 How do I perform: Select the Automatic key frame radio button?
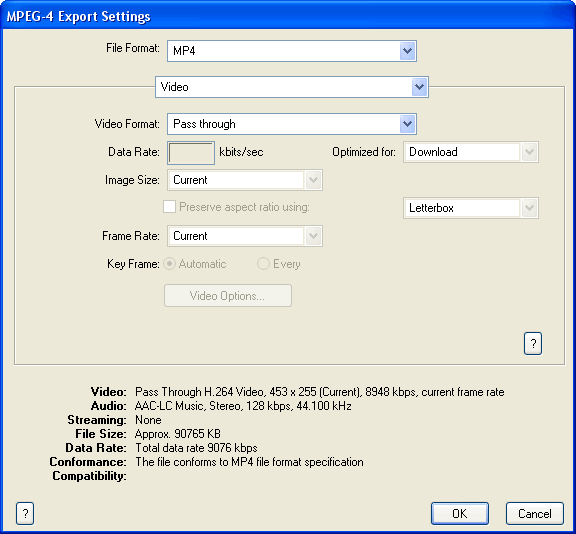pyautogui.click(x=169, y=264)
